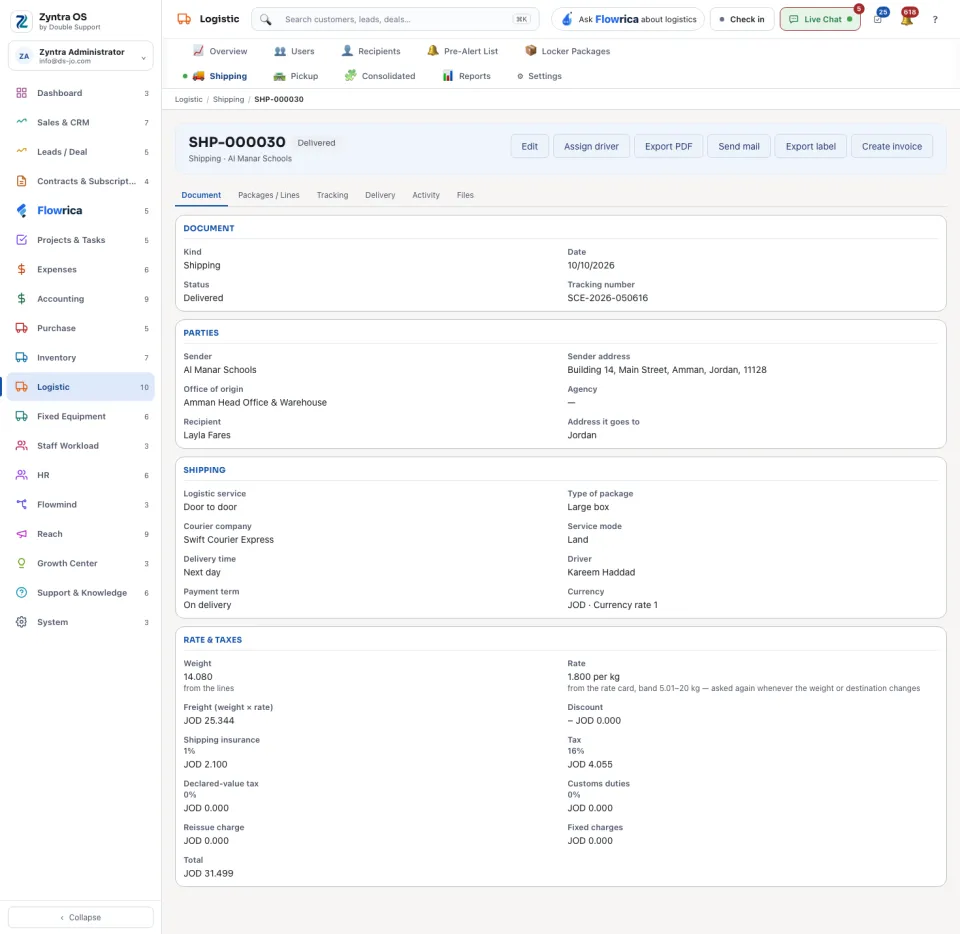The height and width of the screenshot is (934, 960).
Task: Click tracking number SCE-2026-050616
Action: [607, 298]
